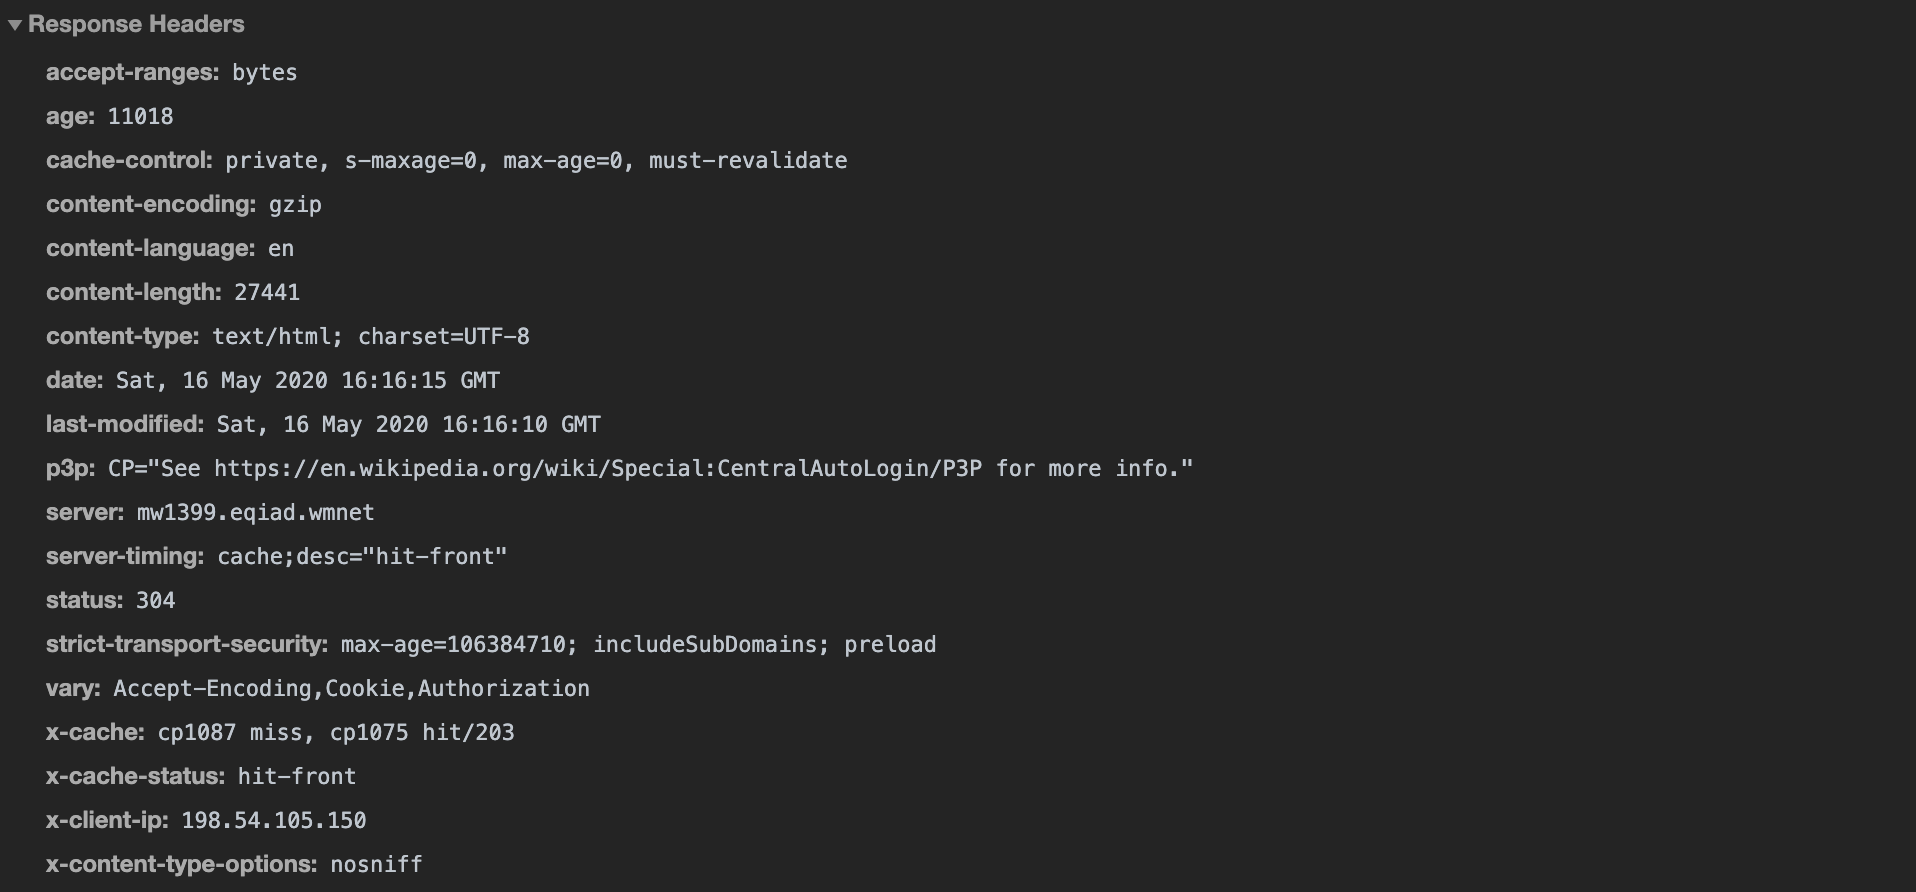
Task: Click the content-length value 27441
Action: coord(267,293)
